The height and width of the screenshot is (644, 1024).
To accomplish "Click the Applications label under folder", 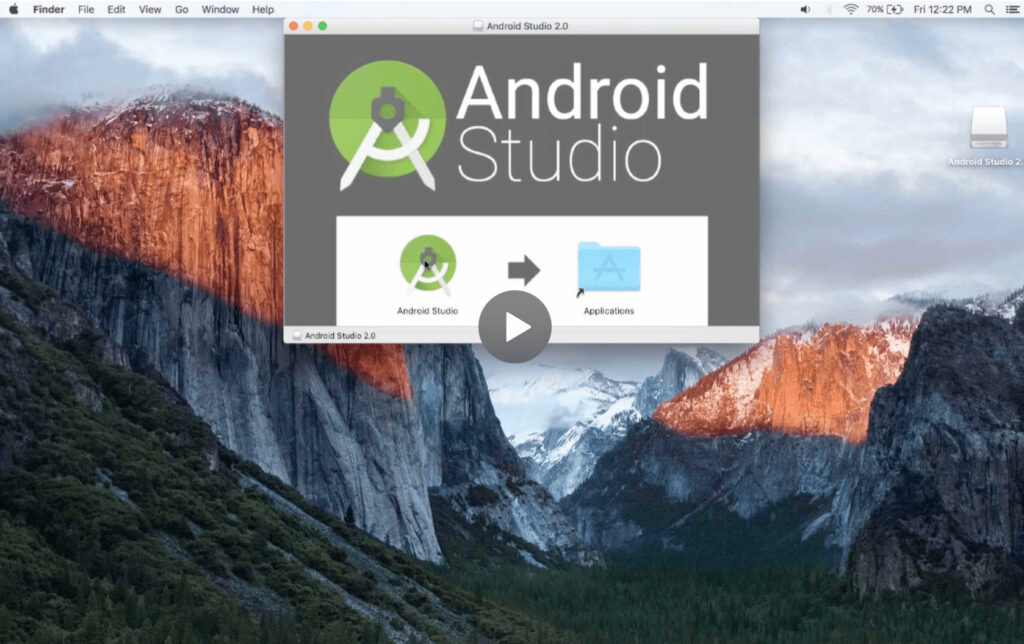I will point(609,311).
